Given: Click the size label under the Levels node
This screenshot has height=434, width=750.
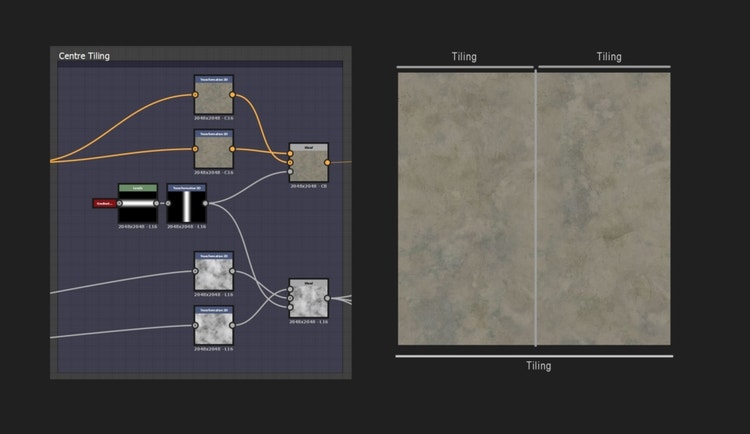Looking at the screenshot, I should 138,226.
